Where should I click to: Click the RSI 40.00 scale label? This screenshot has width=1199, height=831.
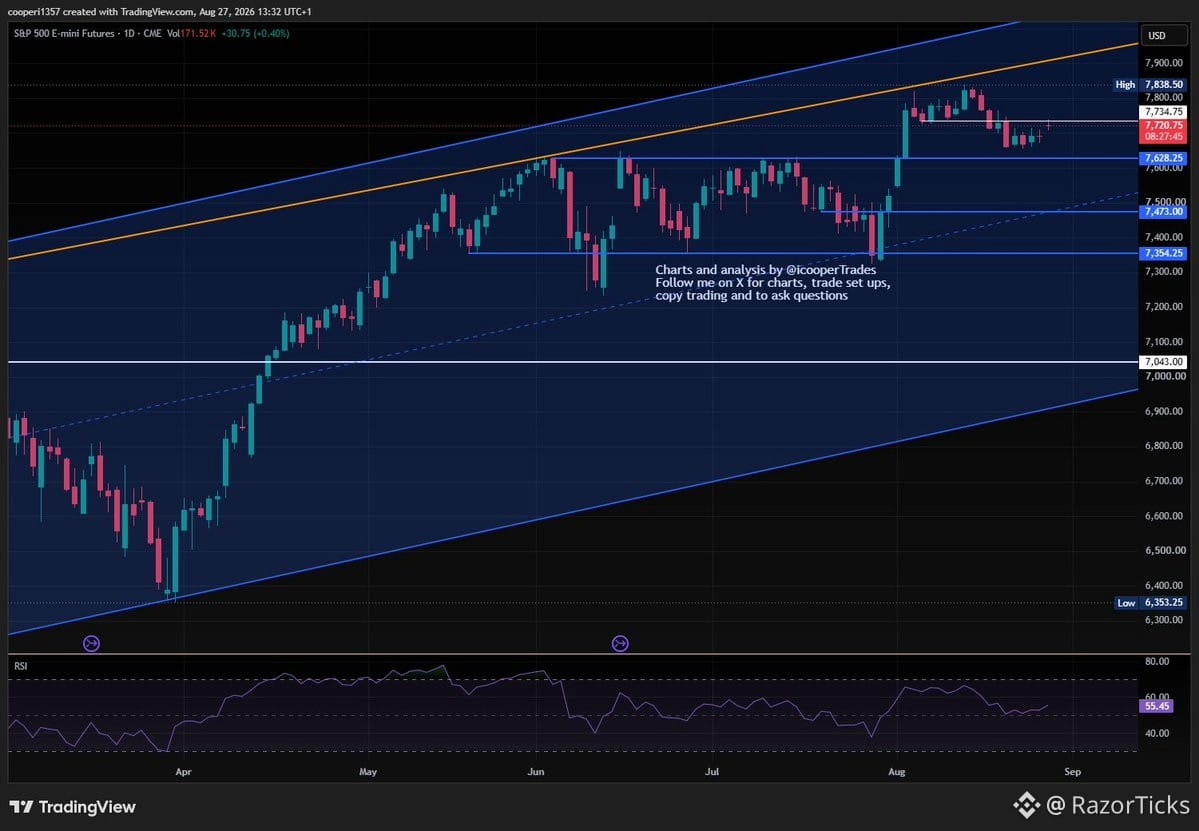pyautogui.click(x=1157, y=733)
